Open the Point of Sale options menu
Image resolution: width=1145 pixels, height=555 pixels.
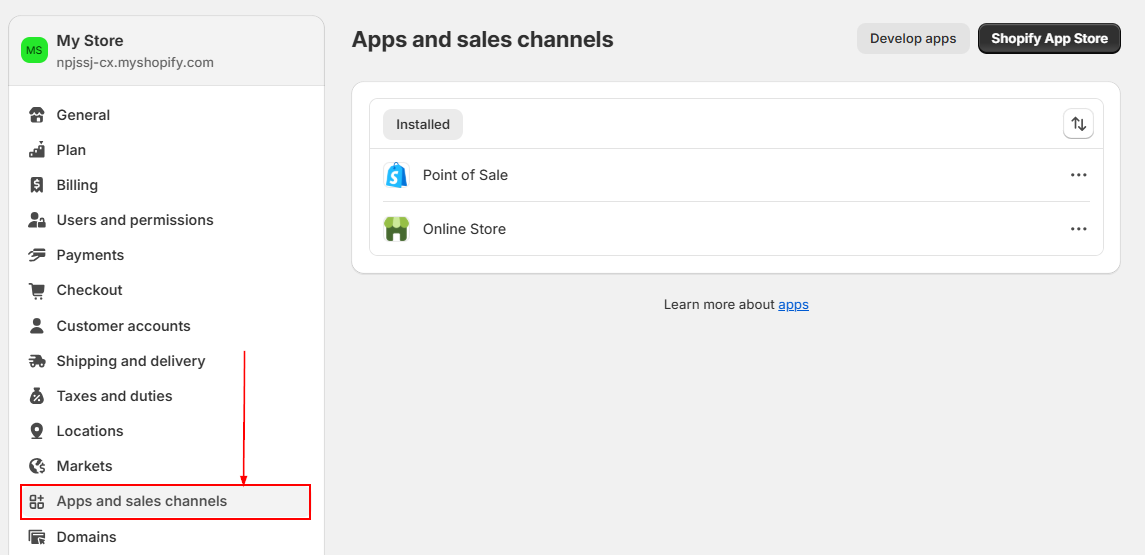(1078, 175)
